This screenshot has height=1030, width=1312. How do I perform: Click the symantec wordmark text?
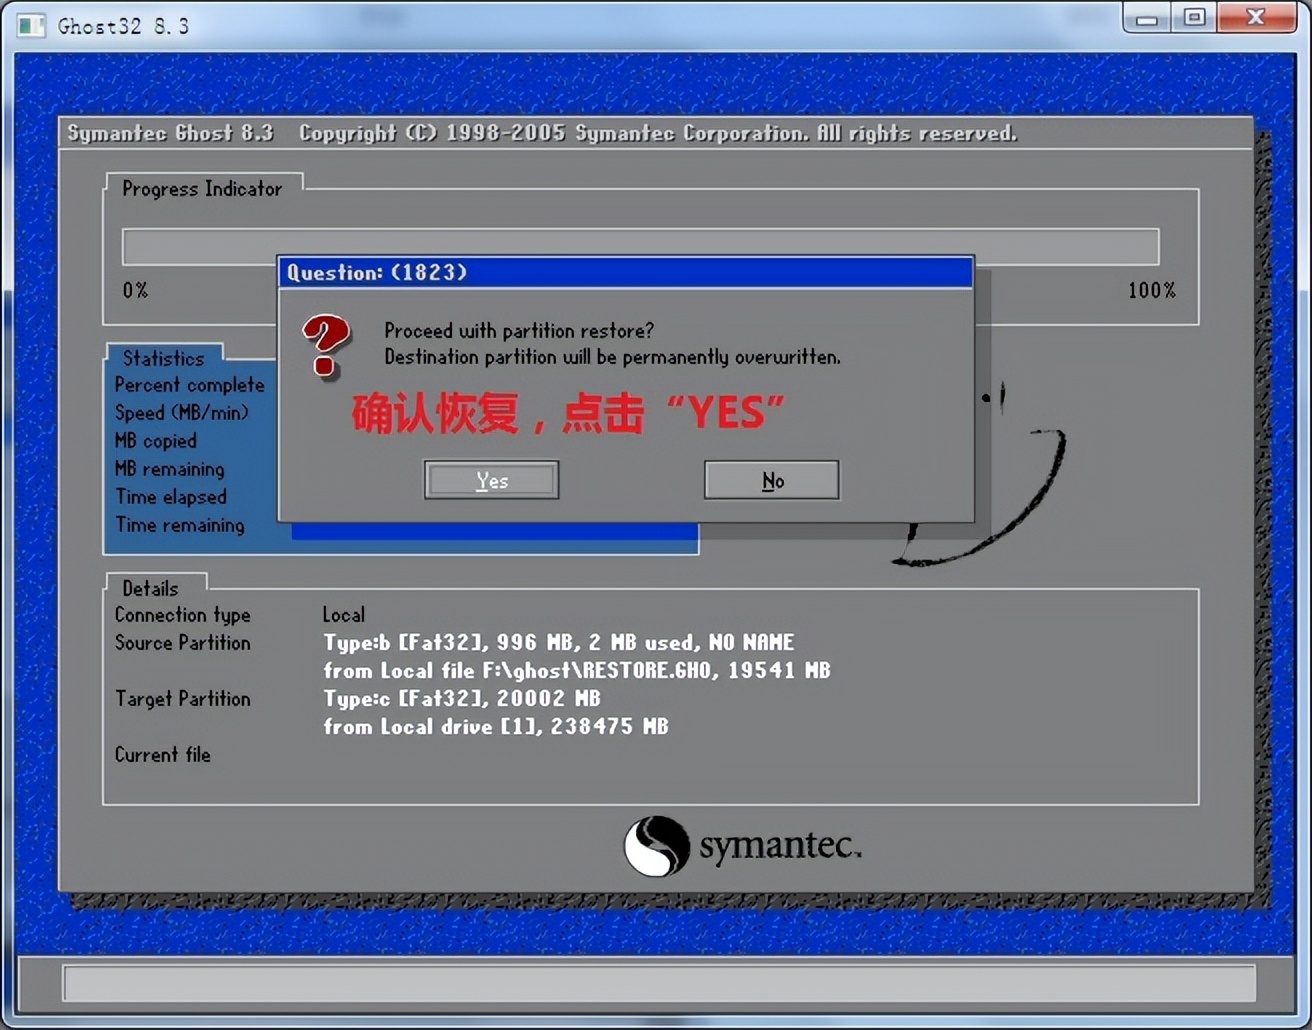779,846
